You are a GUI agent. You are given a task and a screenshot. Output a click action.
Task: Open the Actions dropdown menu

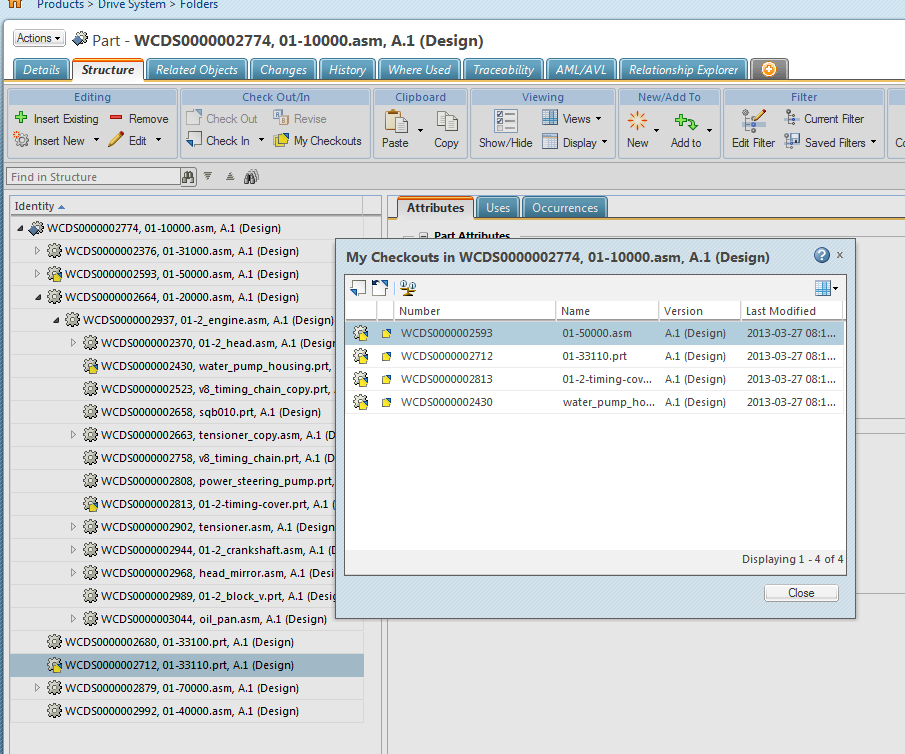click(39, 38)
